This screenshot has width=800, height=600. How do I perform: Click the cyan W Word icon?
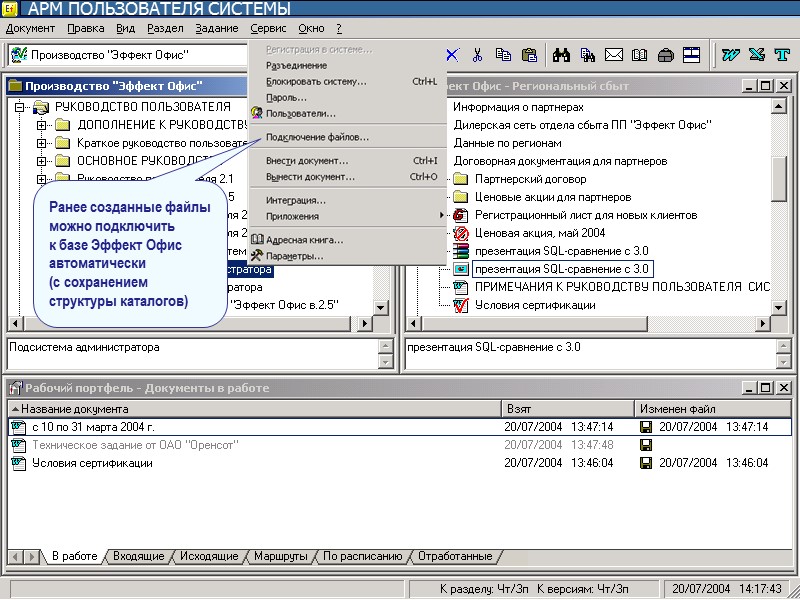point(731,55)
